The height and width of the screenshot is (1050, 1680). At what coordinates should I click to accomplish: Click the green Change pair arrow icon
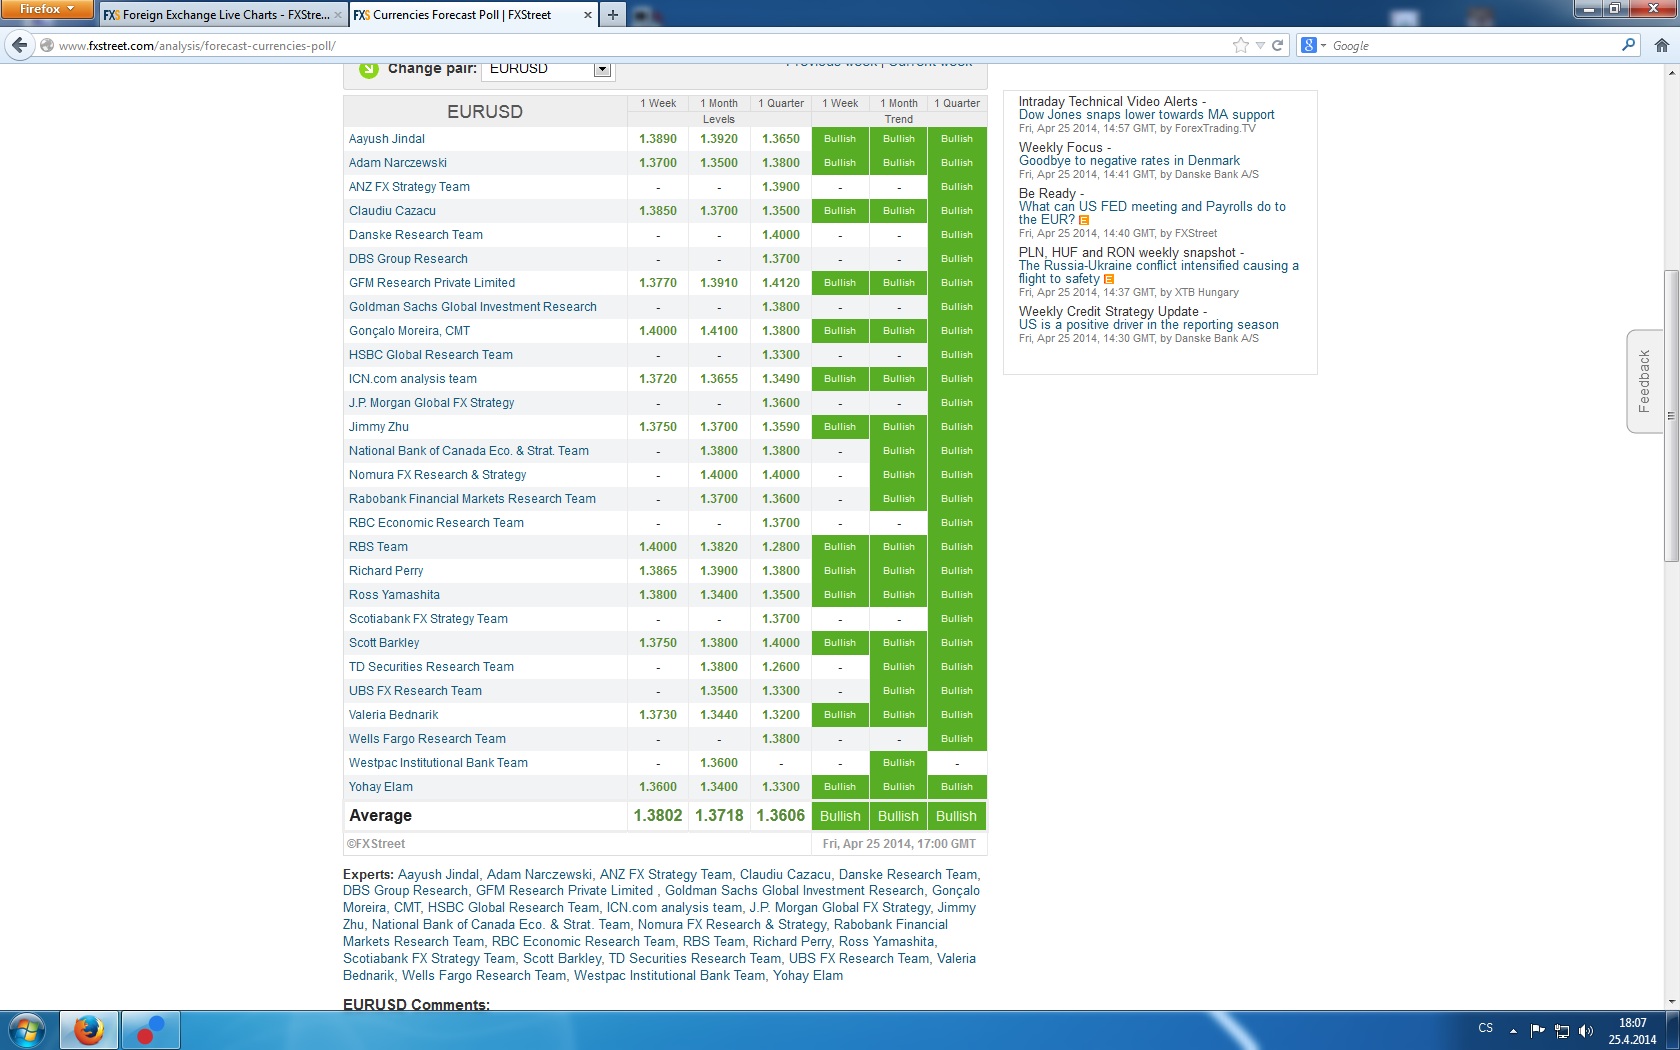368,69
